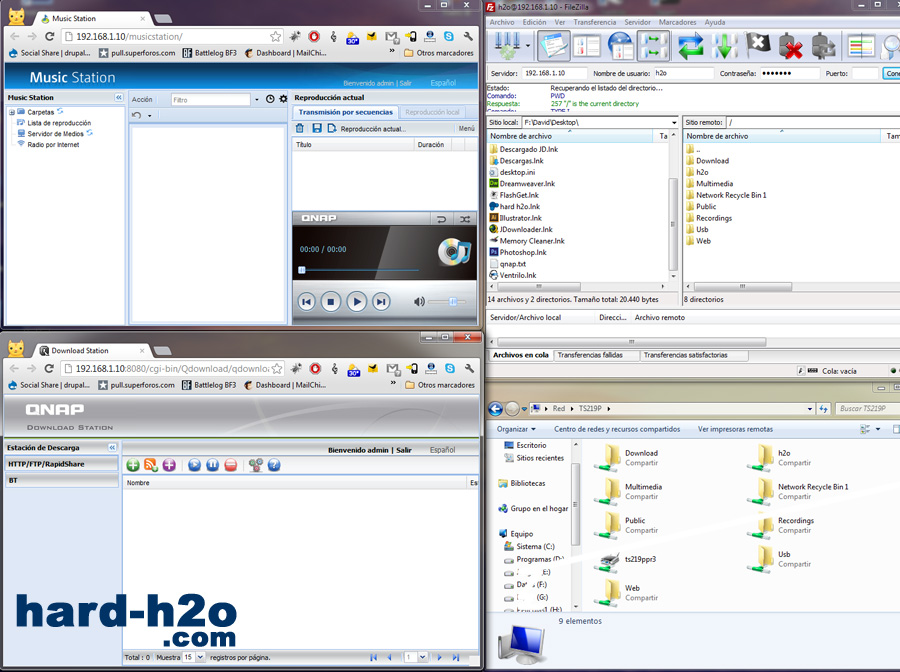This screenshot has width=900, height=672.
Task: Click the clock icon next to filter
Action: pos(270,99)
